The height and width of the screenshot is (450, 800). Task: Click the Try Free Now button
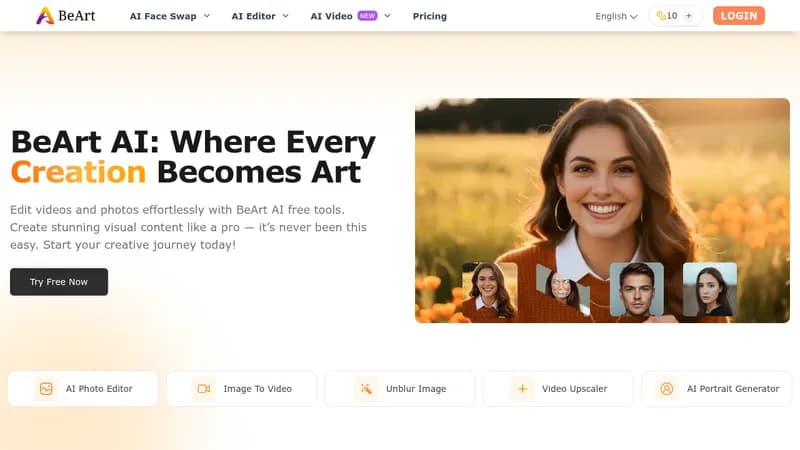(x=59, y=282)
